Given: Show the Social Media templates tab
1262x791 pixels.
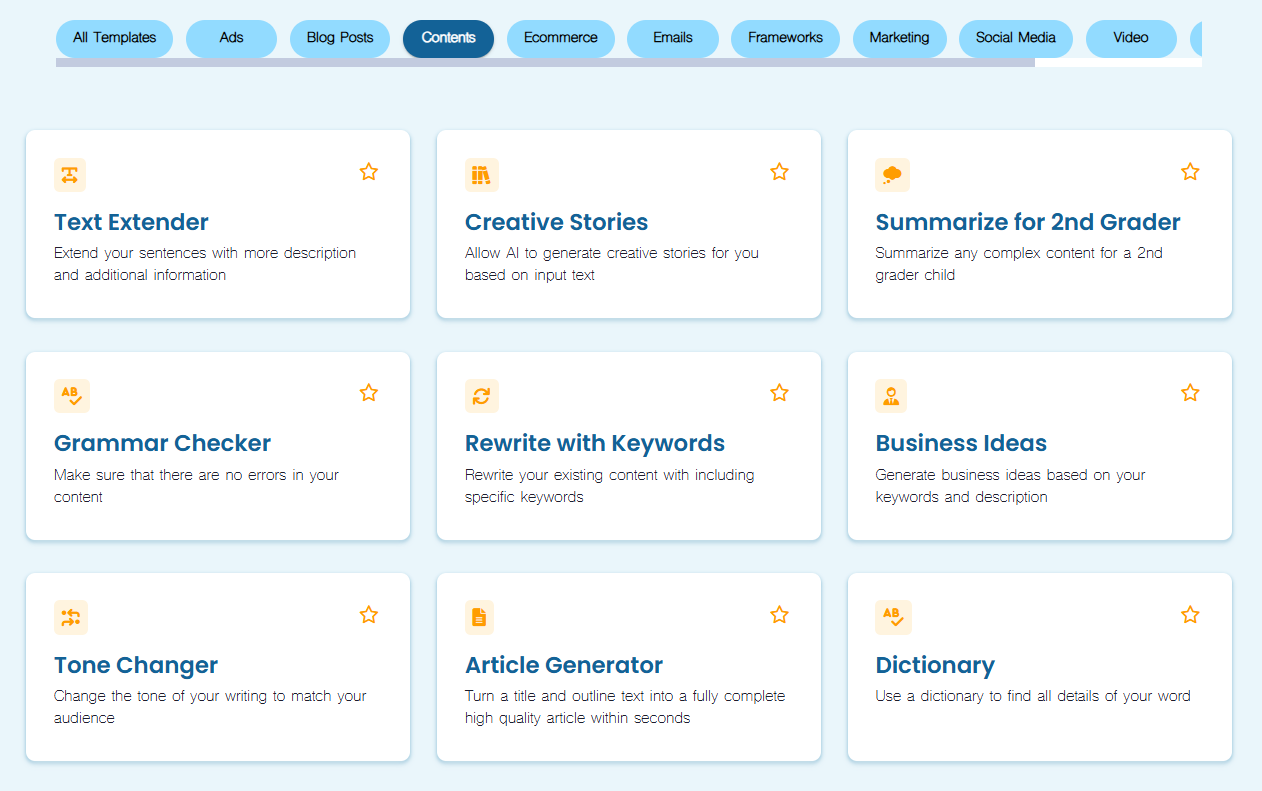Looking at the screenshot, I should tap(1015, 38).
